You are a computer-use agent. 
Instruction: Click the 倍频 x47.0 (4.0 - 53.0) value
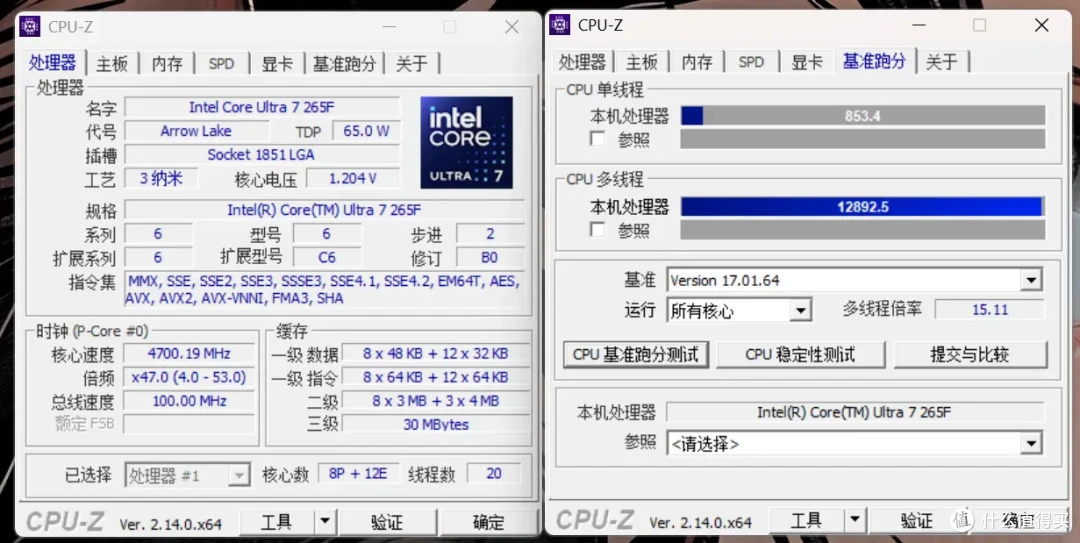[189, 378]
